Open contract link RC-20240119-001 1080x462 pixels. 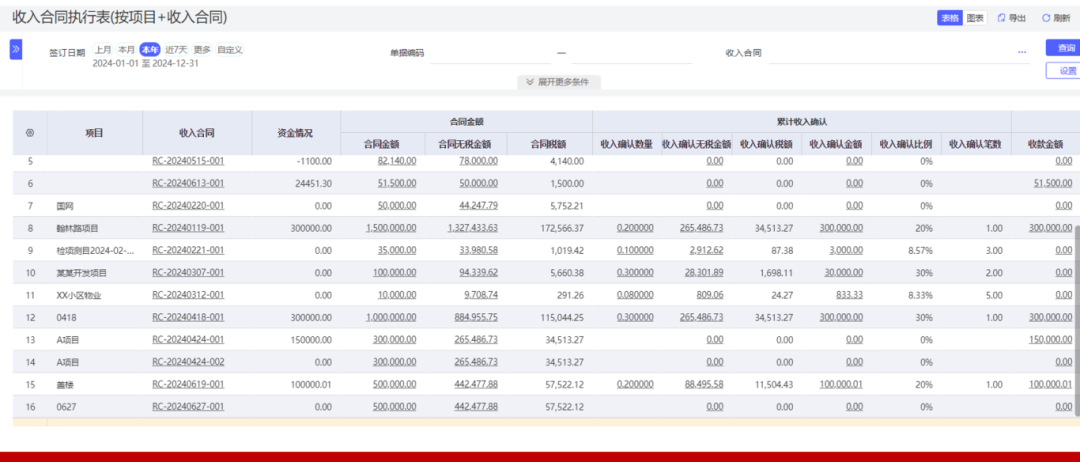click(x=187, y=228)
